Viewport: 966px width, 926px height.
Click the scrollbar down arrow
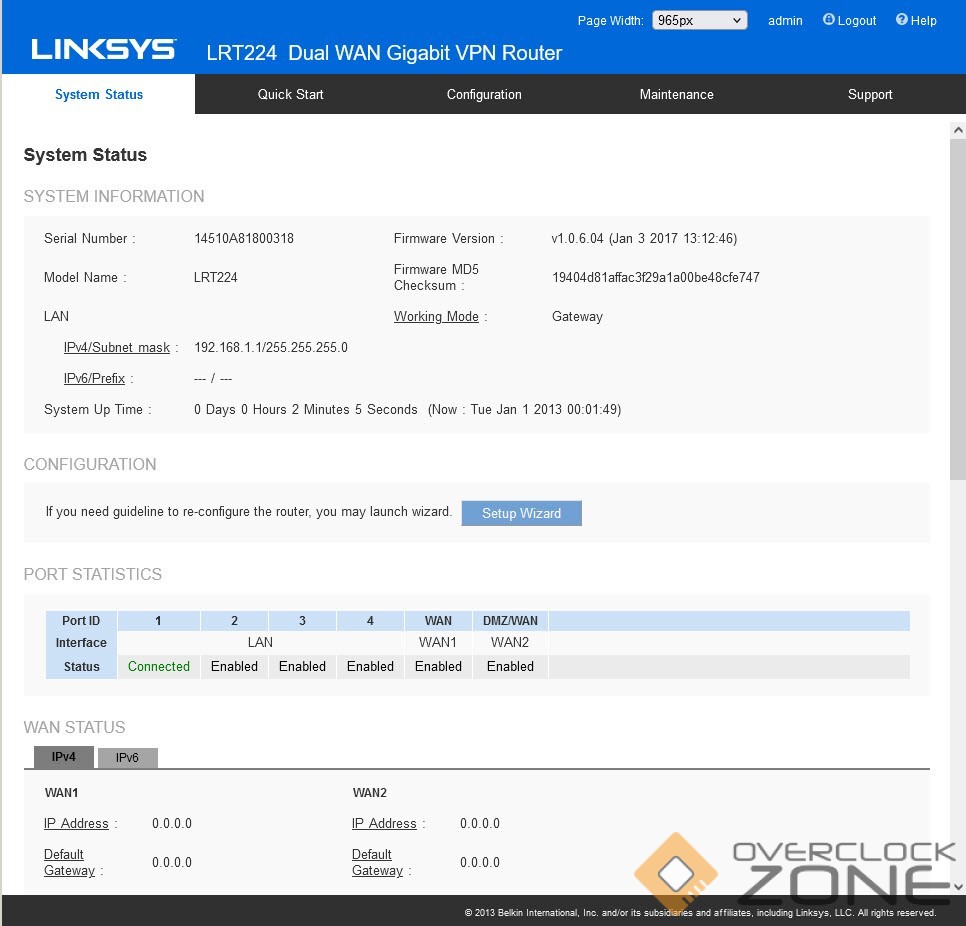(957, 887)
